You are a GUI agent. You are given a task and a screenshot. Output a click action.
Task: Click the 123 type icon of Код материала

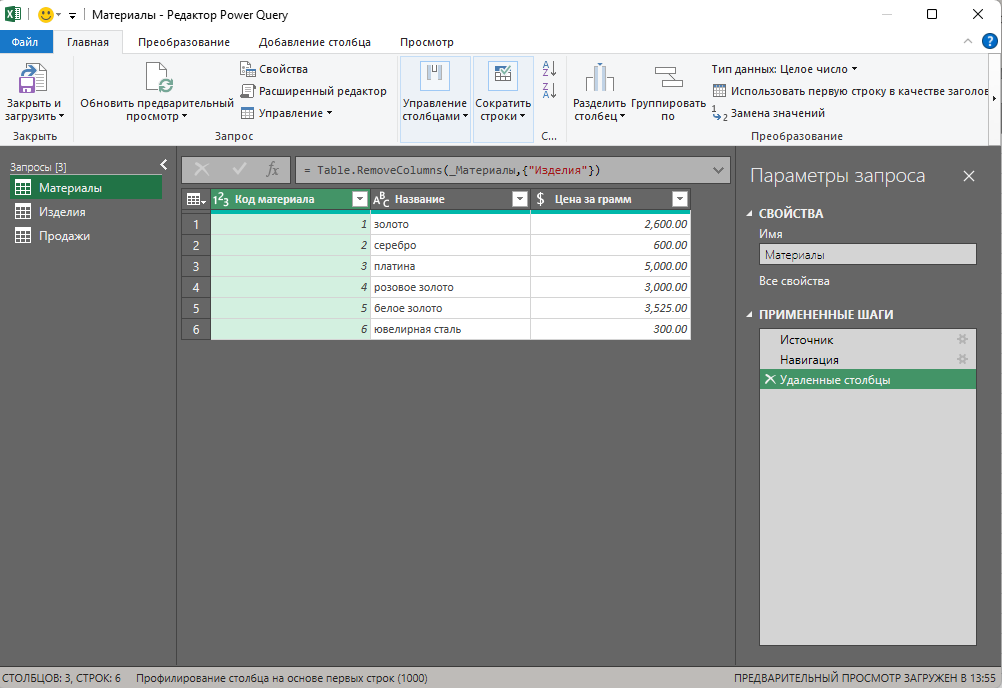tap(220, 199)
